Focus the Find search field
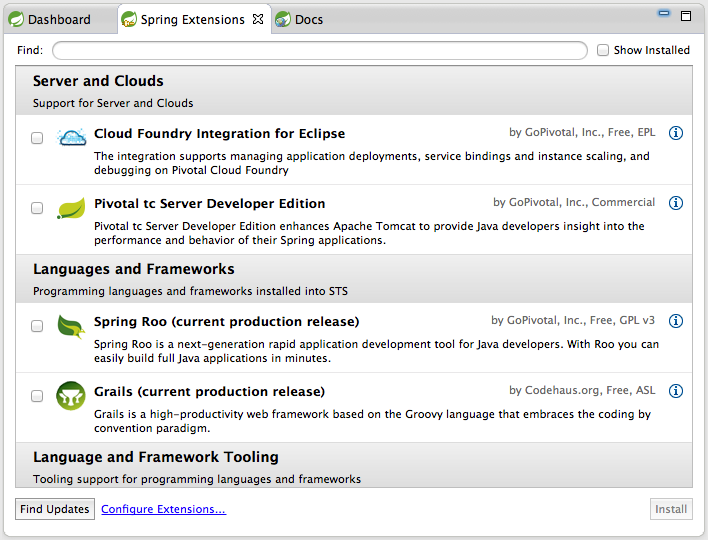The image size is (708, 540). click(320, 50)
